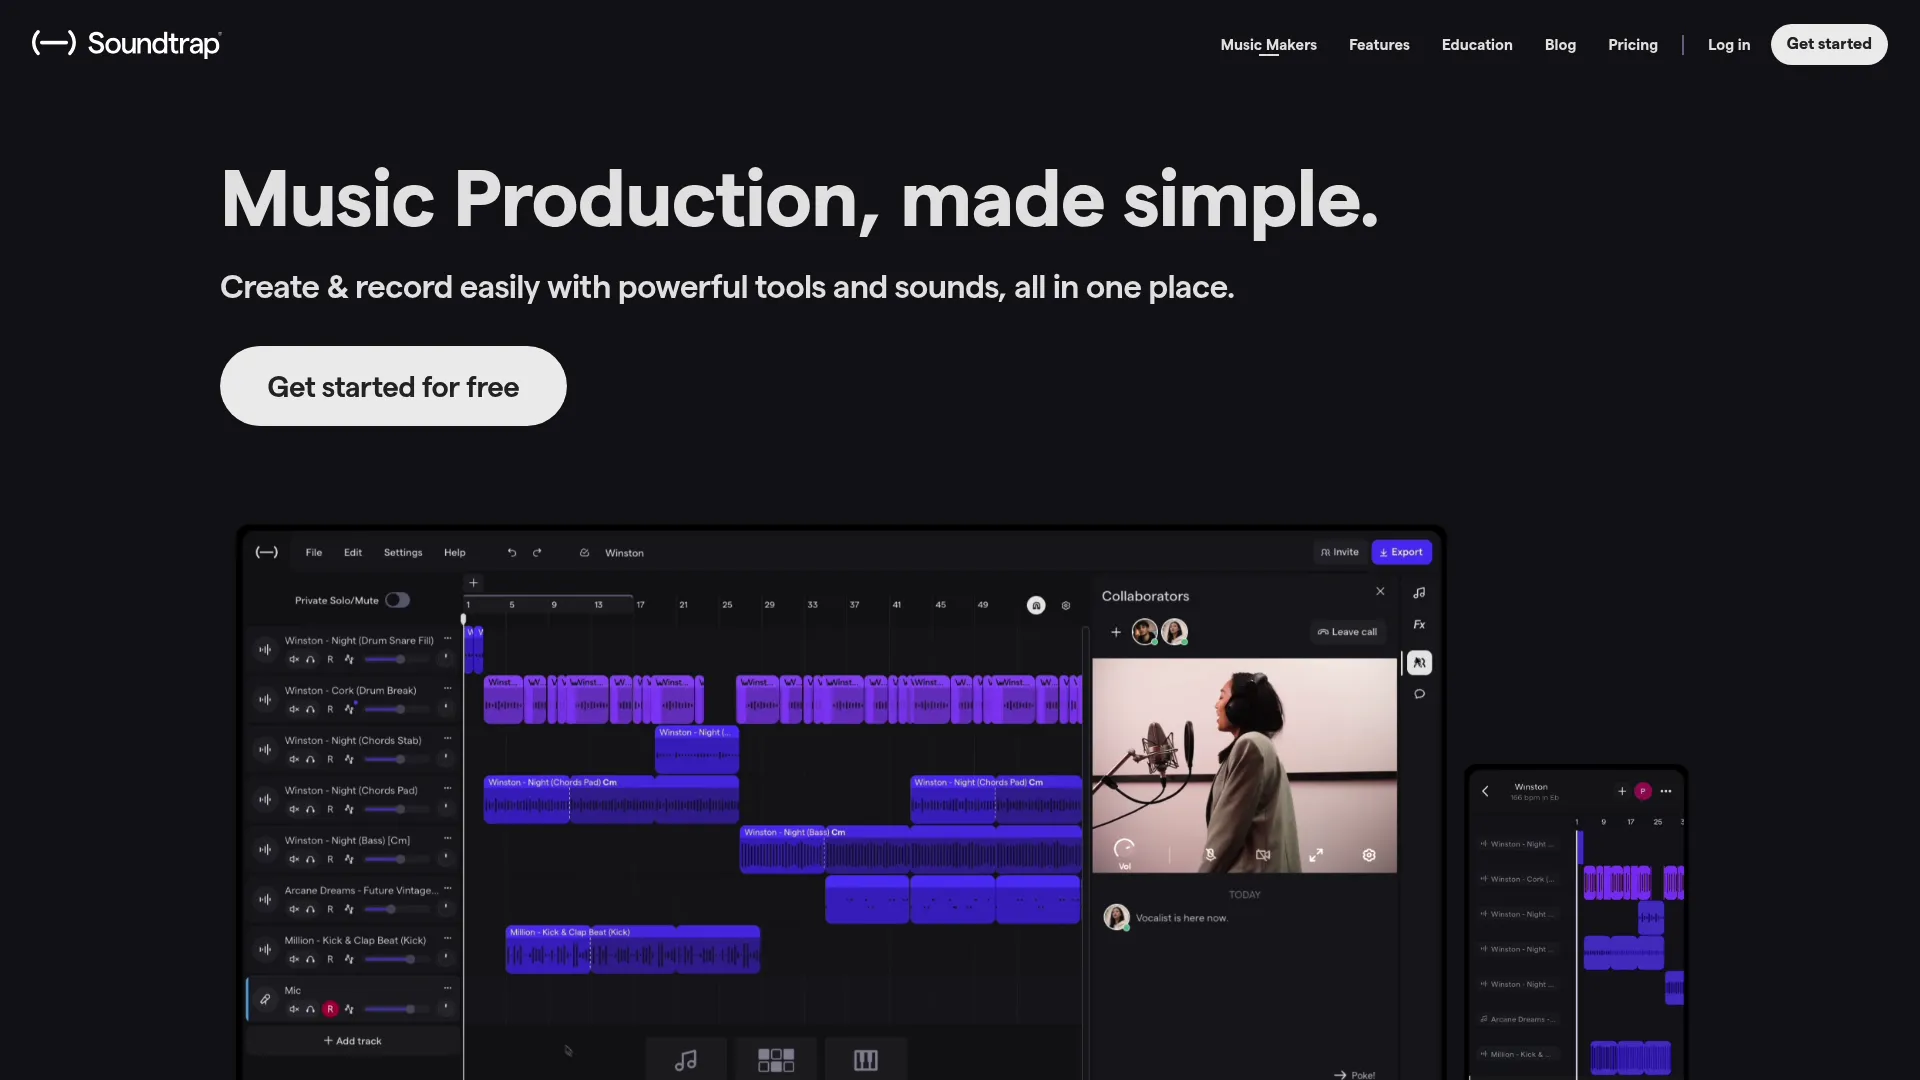Open the Blog link
1920x1080 pixels.
tap(1560, 45)
